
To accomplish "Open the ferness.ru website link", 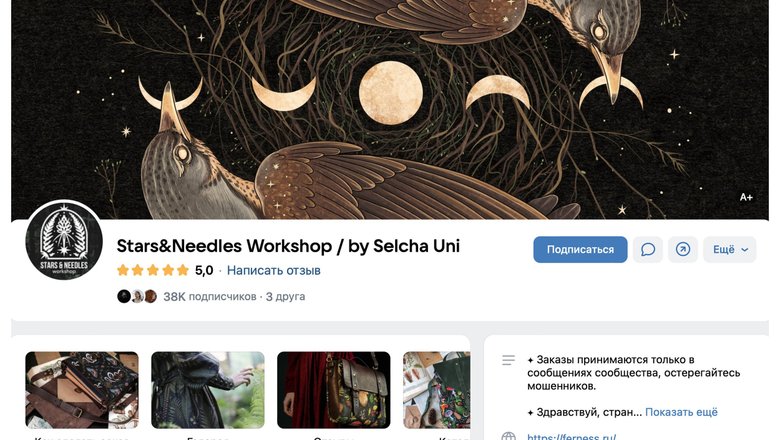I will (572, 437).
